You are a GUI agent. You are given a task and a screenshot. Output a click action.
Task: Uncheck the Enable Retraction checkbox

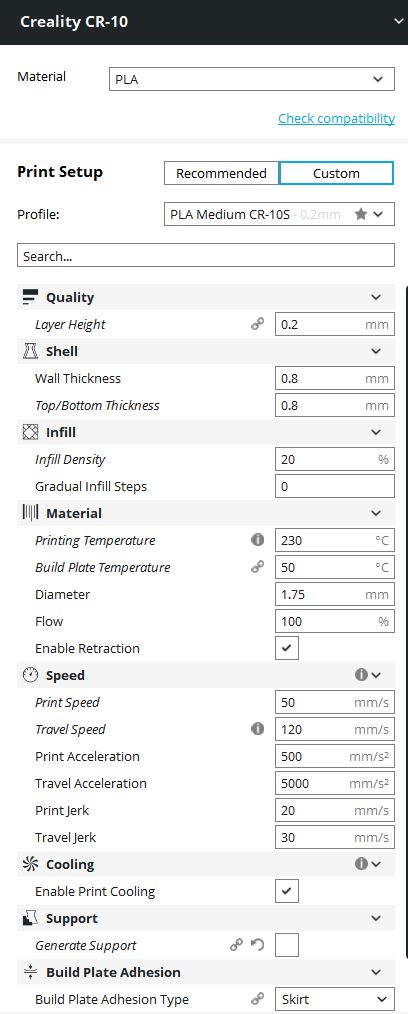(x=286, y=648)
